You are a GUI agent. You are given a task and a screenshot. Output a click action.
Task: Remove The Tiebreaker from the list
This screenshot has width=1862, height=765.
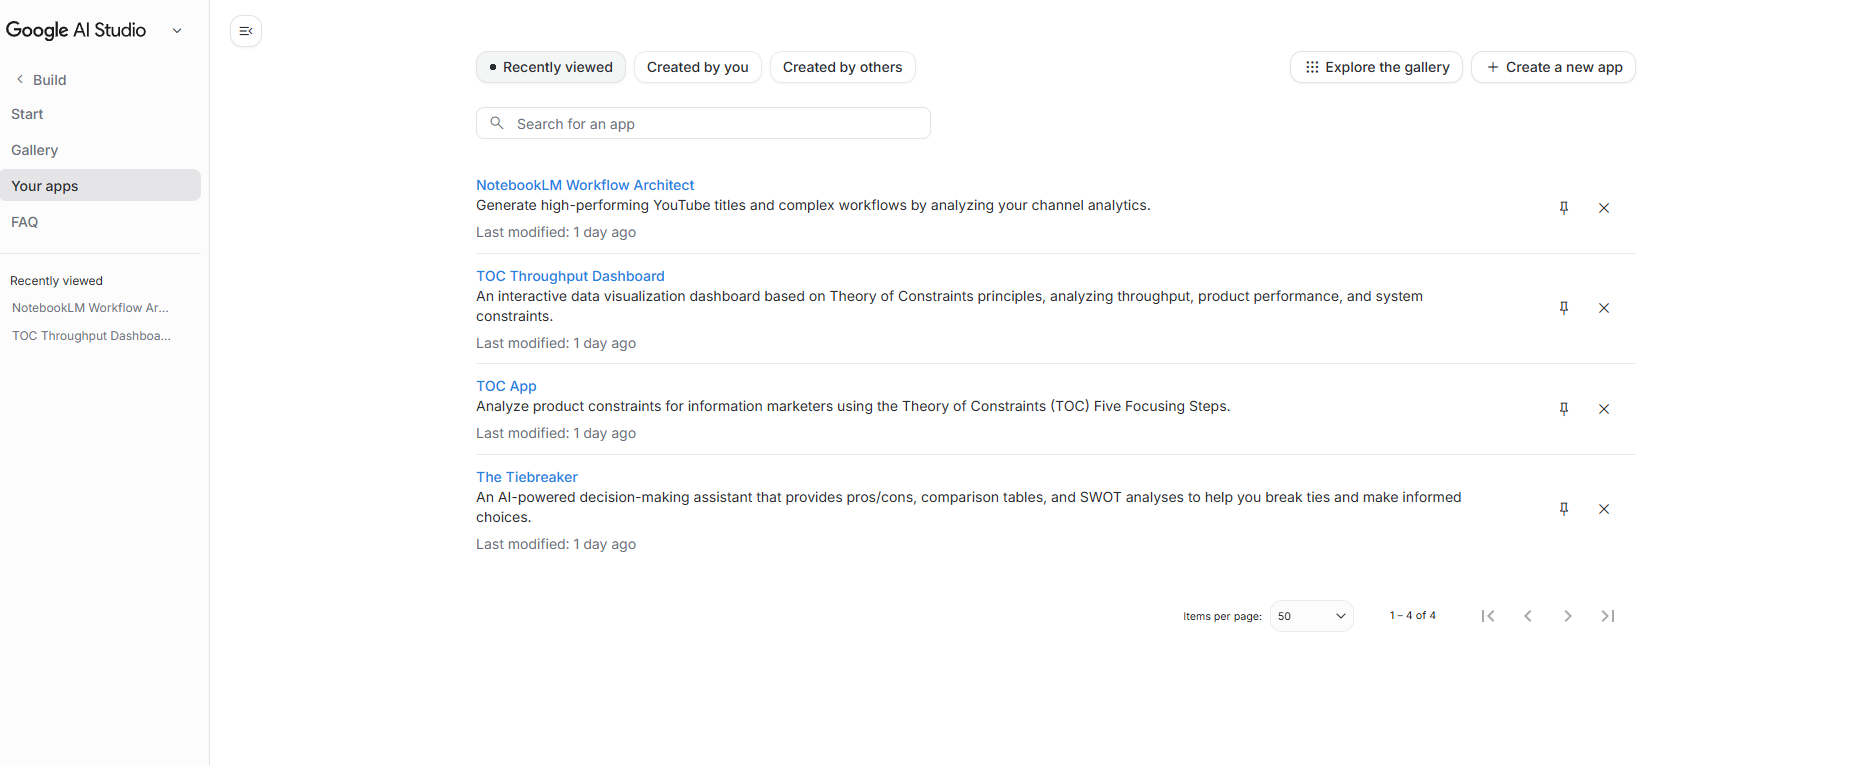[x=1604, y=509]
